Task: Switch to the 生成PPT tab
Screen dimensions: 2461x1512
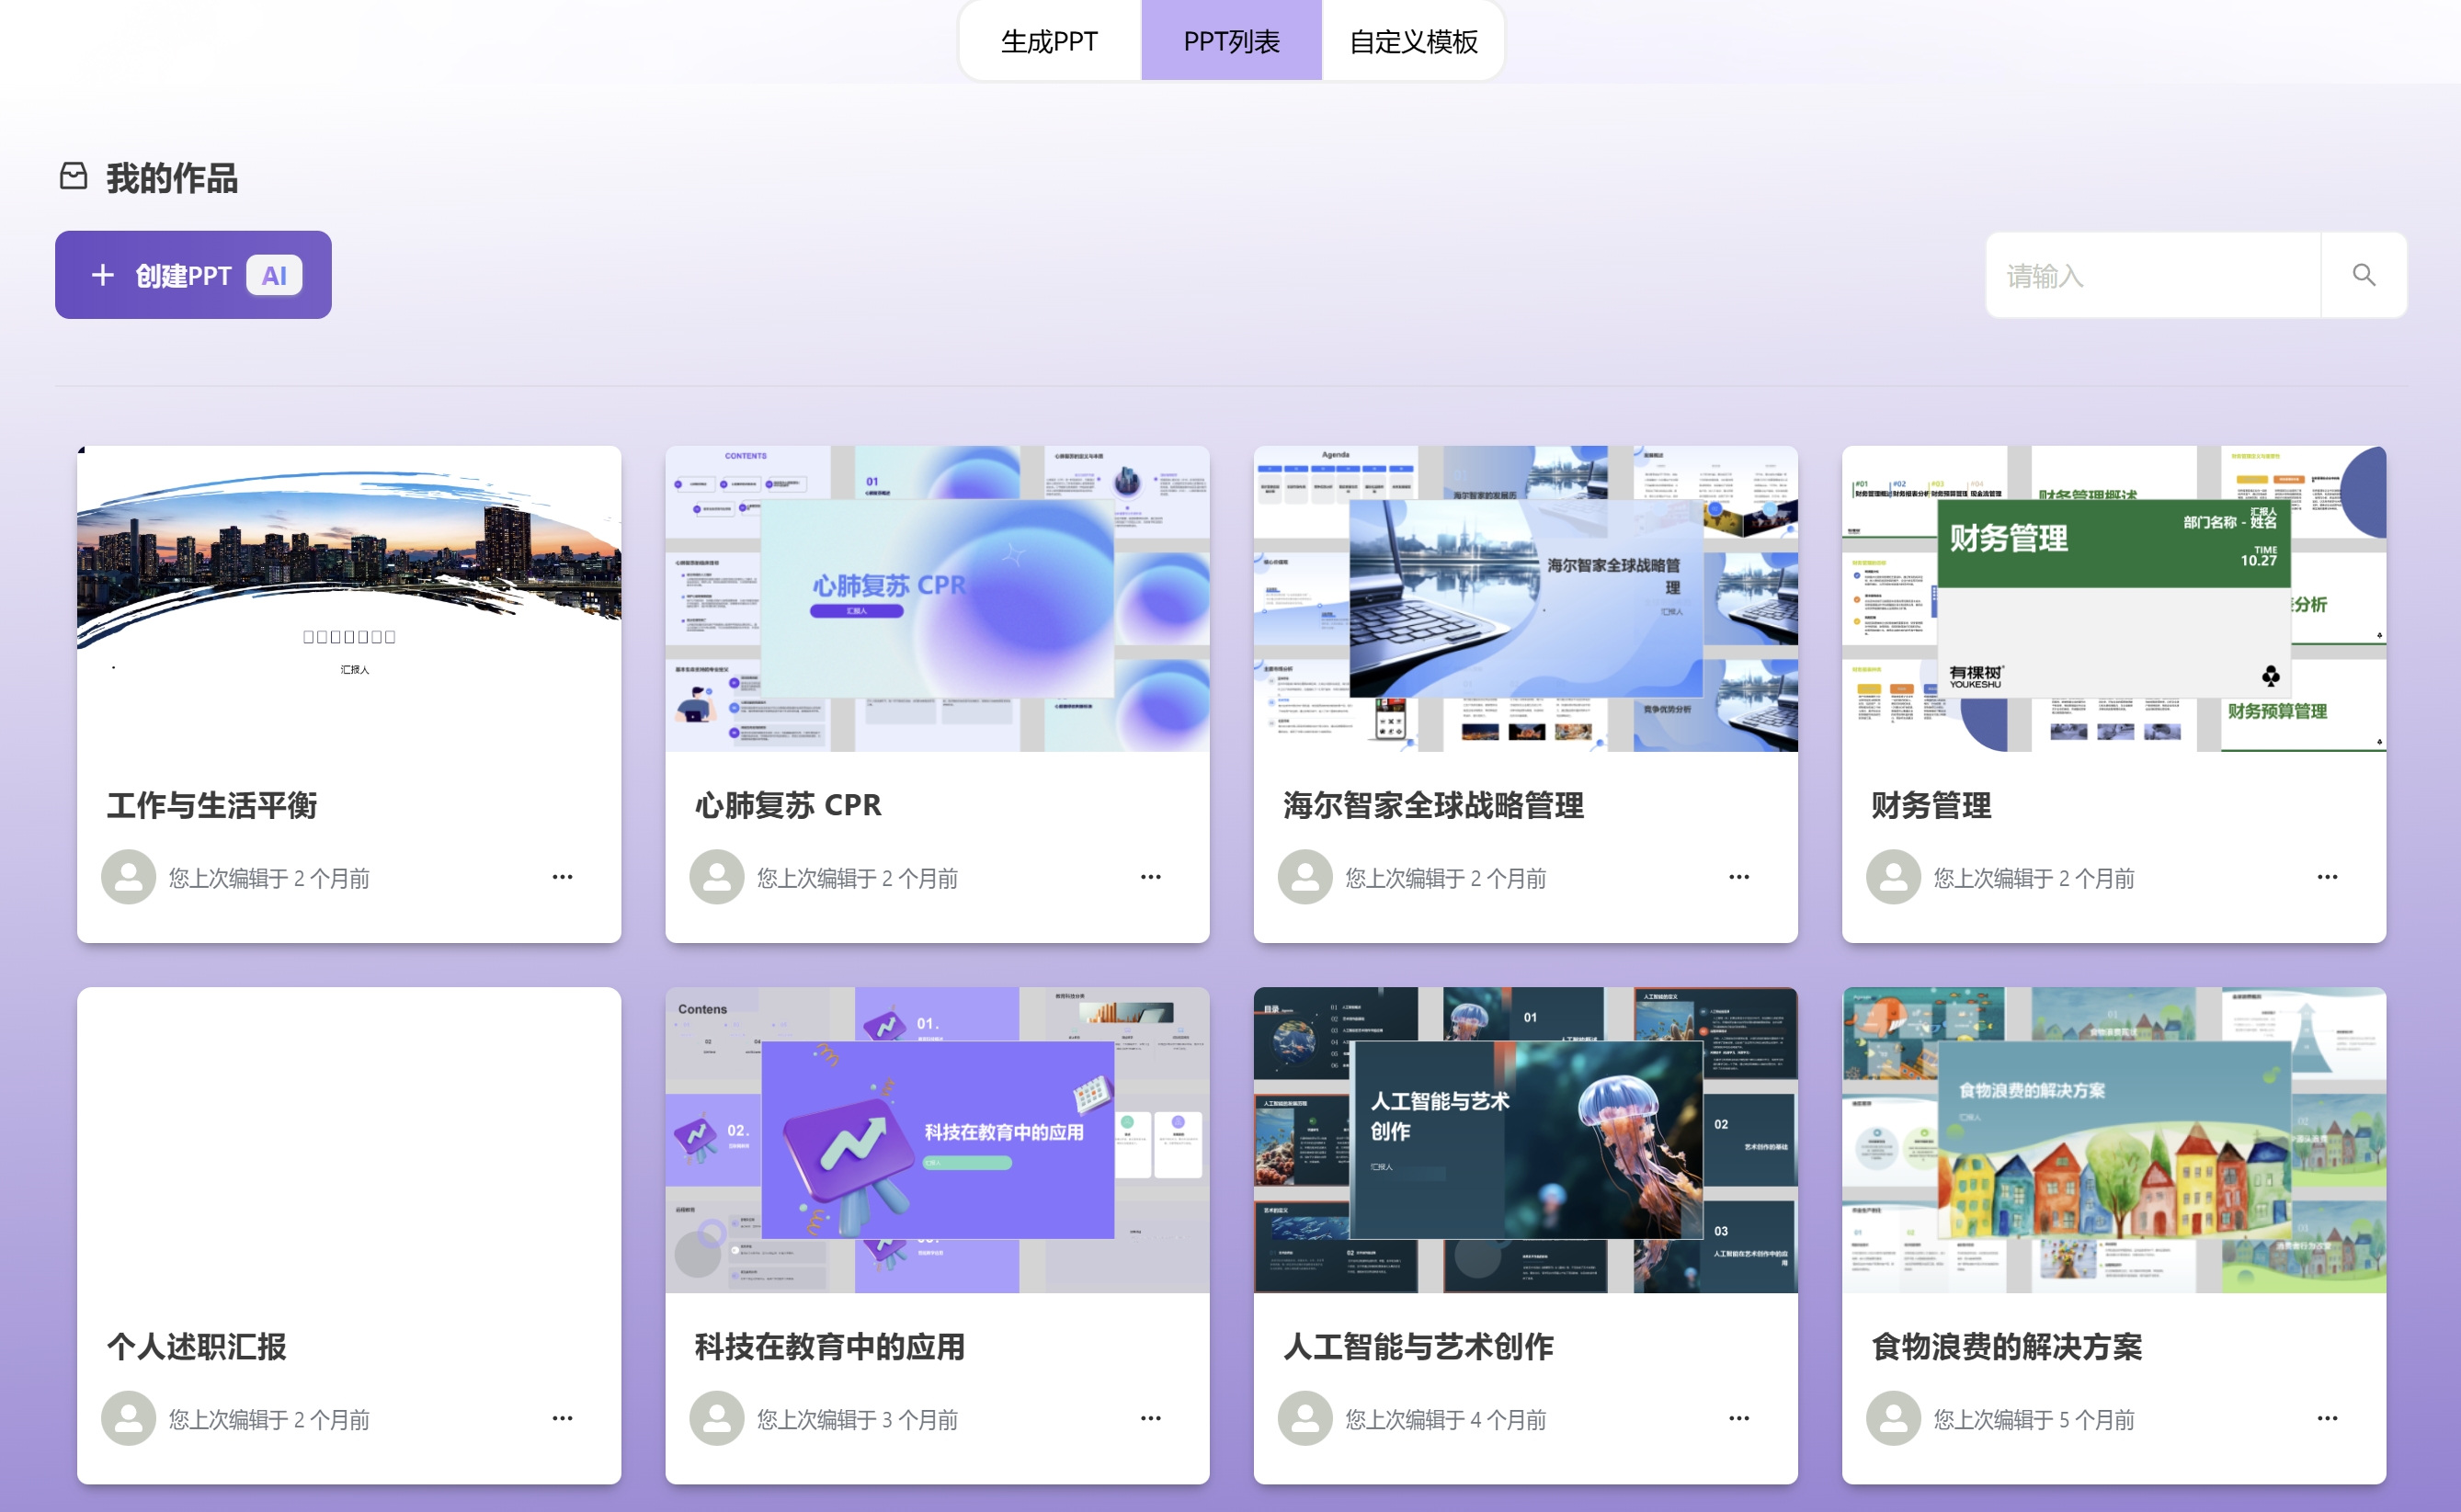Action: click(1050, 41)
